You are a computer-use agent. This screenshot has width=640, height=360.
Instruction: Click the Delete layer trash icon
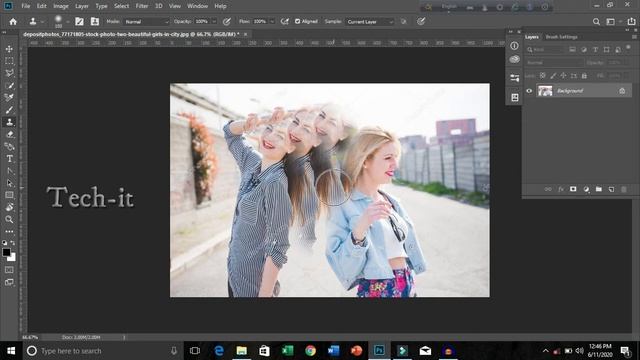(x=623, y=189)
